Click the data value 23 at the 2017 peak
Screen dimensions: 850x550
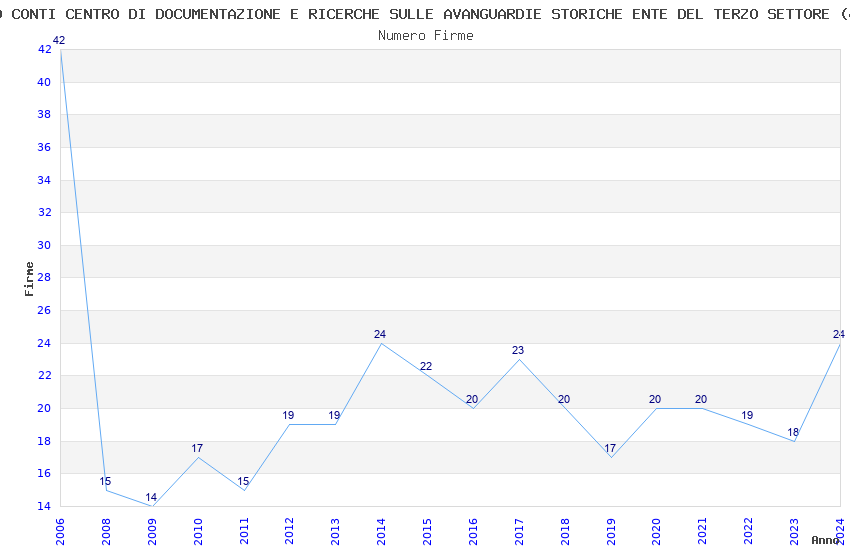(x=518, y=351)
